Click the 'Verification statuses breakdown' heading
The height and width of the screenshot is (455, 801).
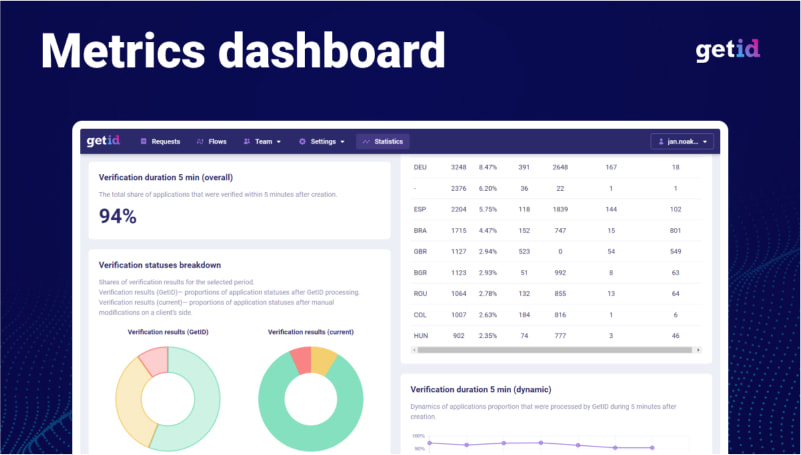160,265
